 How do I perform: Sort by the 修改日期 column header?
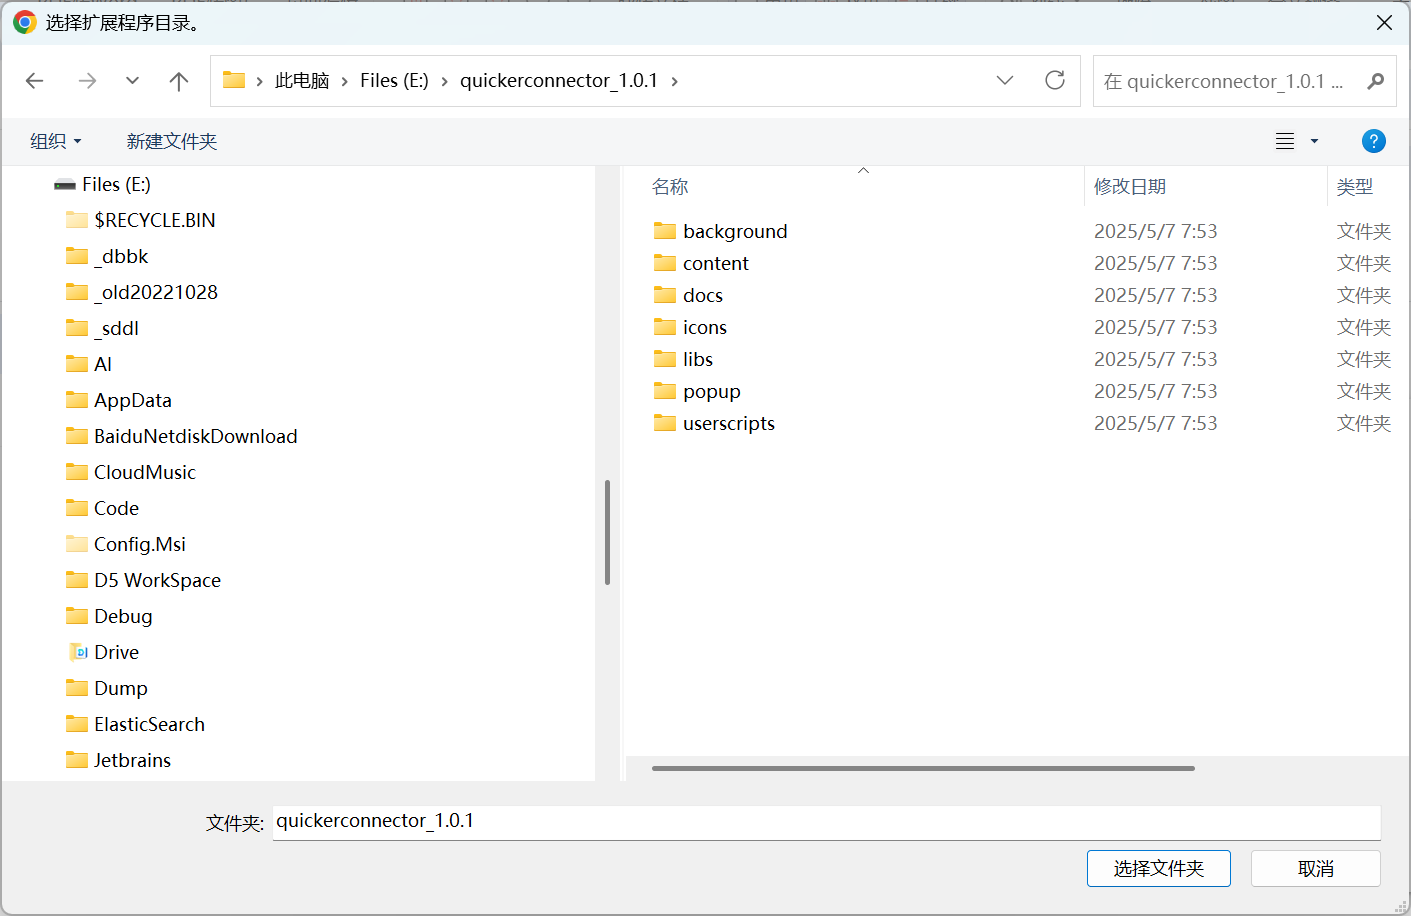1130,187
